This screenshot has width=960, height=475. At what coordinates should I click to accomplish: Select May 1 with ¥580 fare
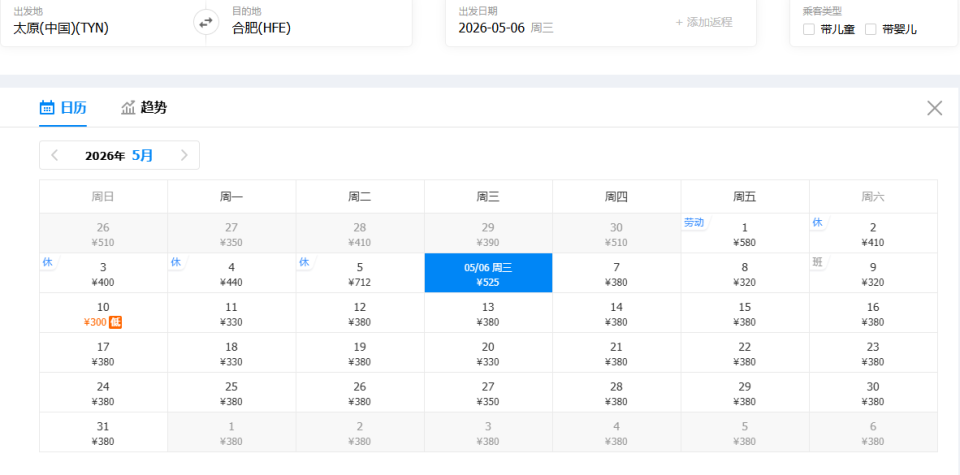tap(745, 233)
